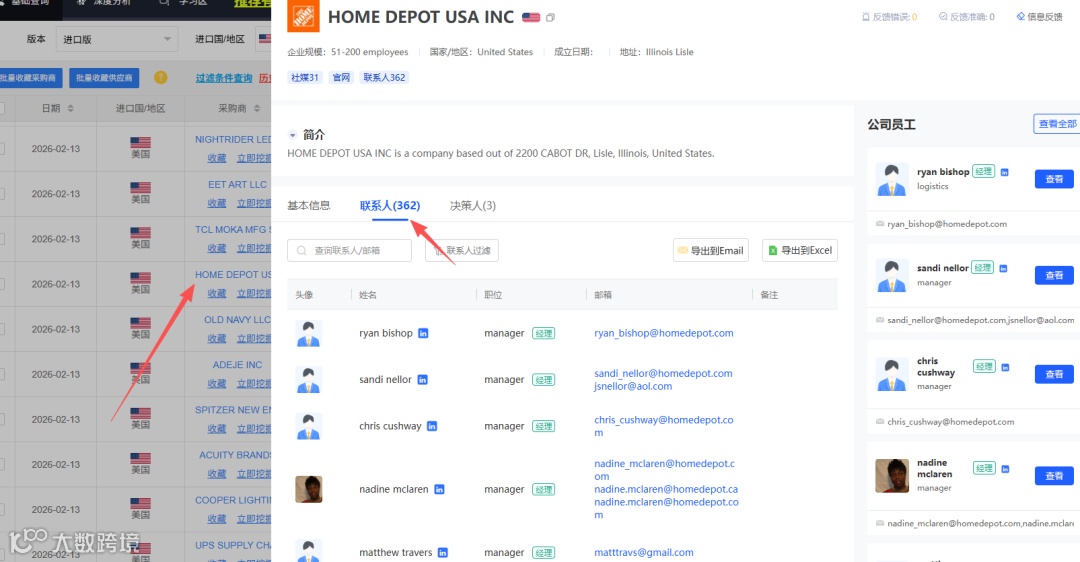Click 查看 button on nadine mclaren card
This screenshot has height=562, width=1080.
pos(1055,476)
